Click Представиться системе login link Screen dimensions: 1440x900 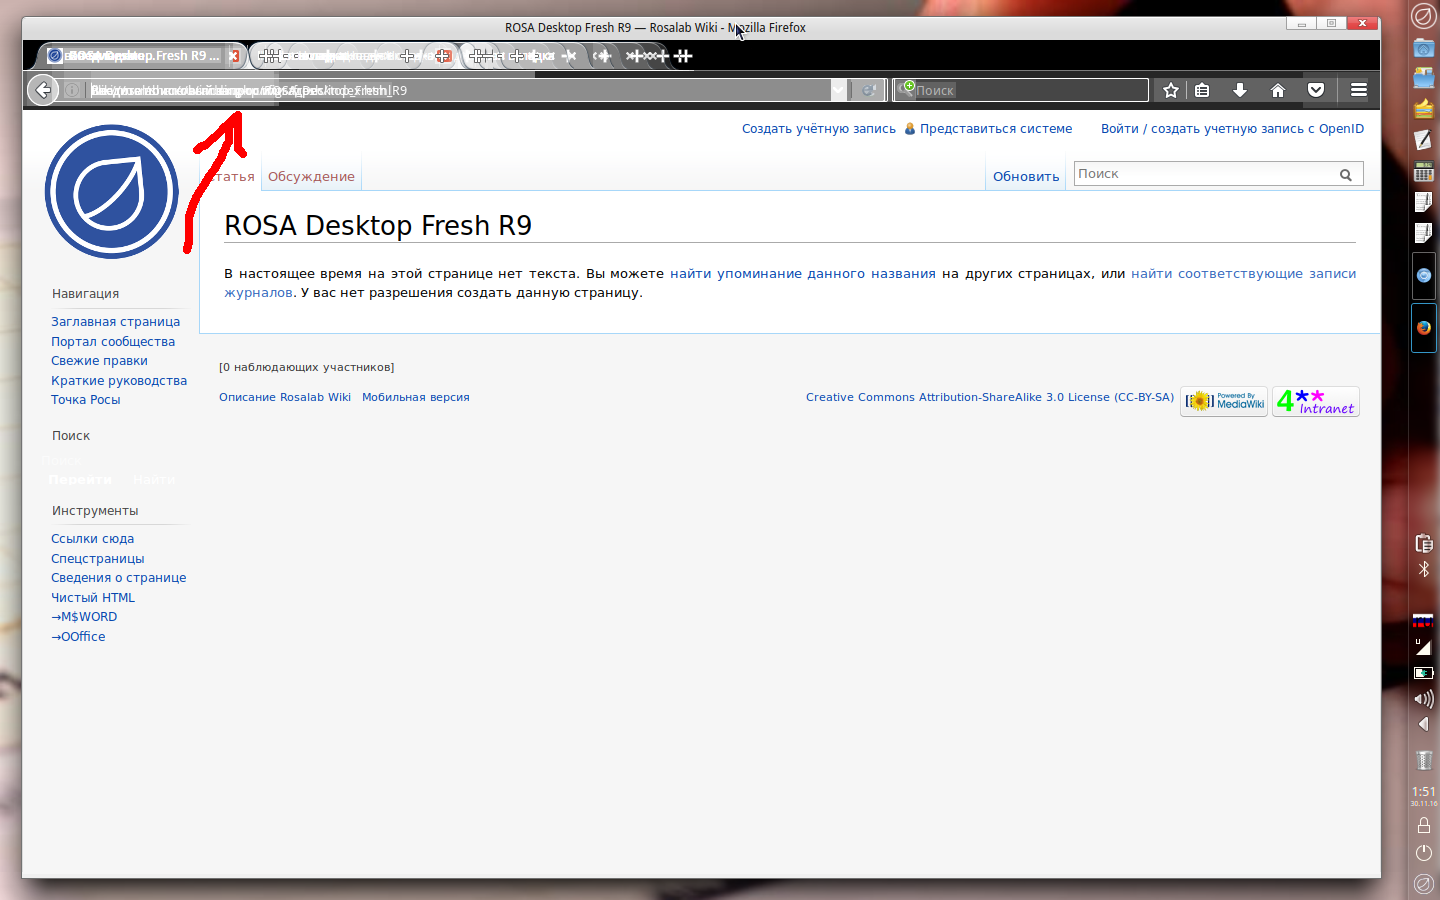click(996, 129)
